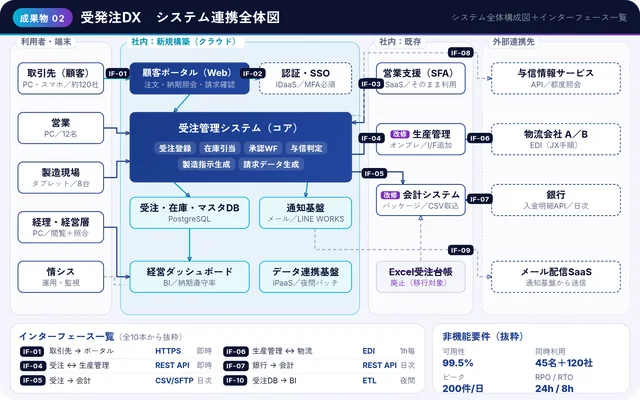Click the Excel受注台帳 box
This screenshot has height=400, width=640.
pos(421,277)
